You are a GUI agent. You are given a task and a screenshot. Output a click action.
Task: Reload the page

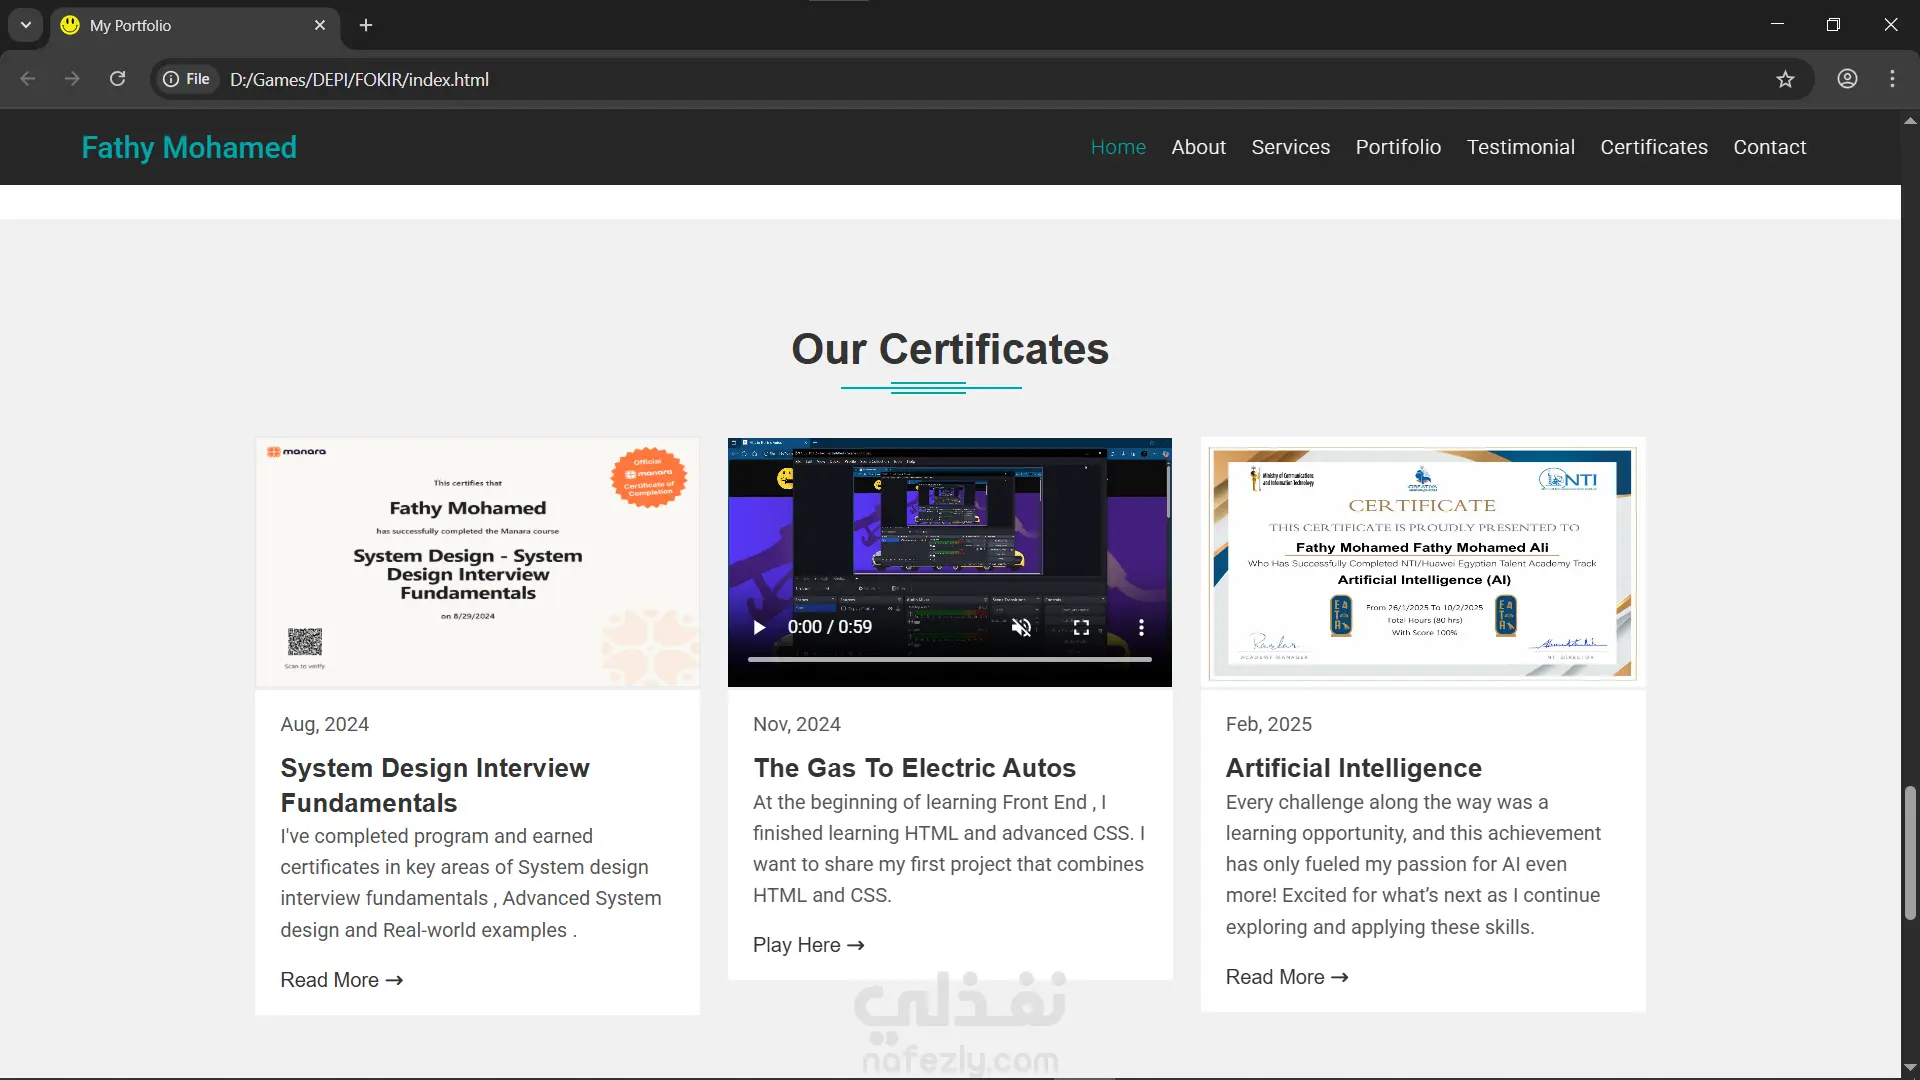point(117,79)
